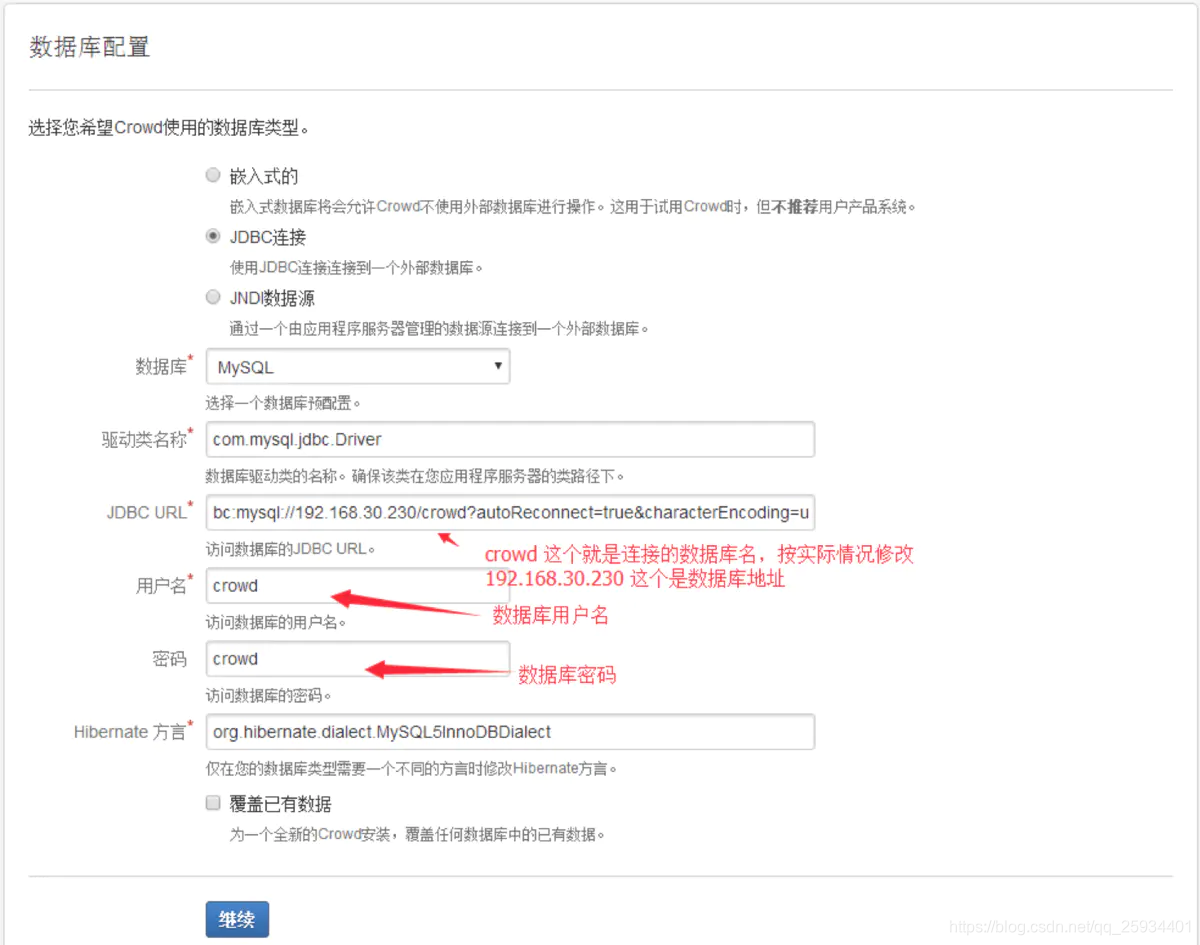Image resolution: width=1200 pixels, height=945 pixels.
Task: Select the JNDI数据源 radio option
Action: (x=212, y=297)
